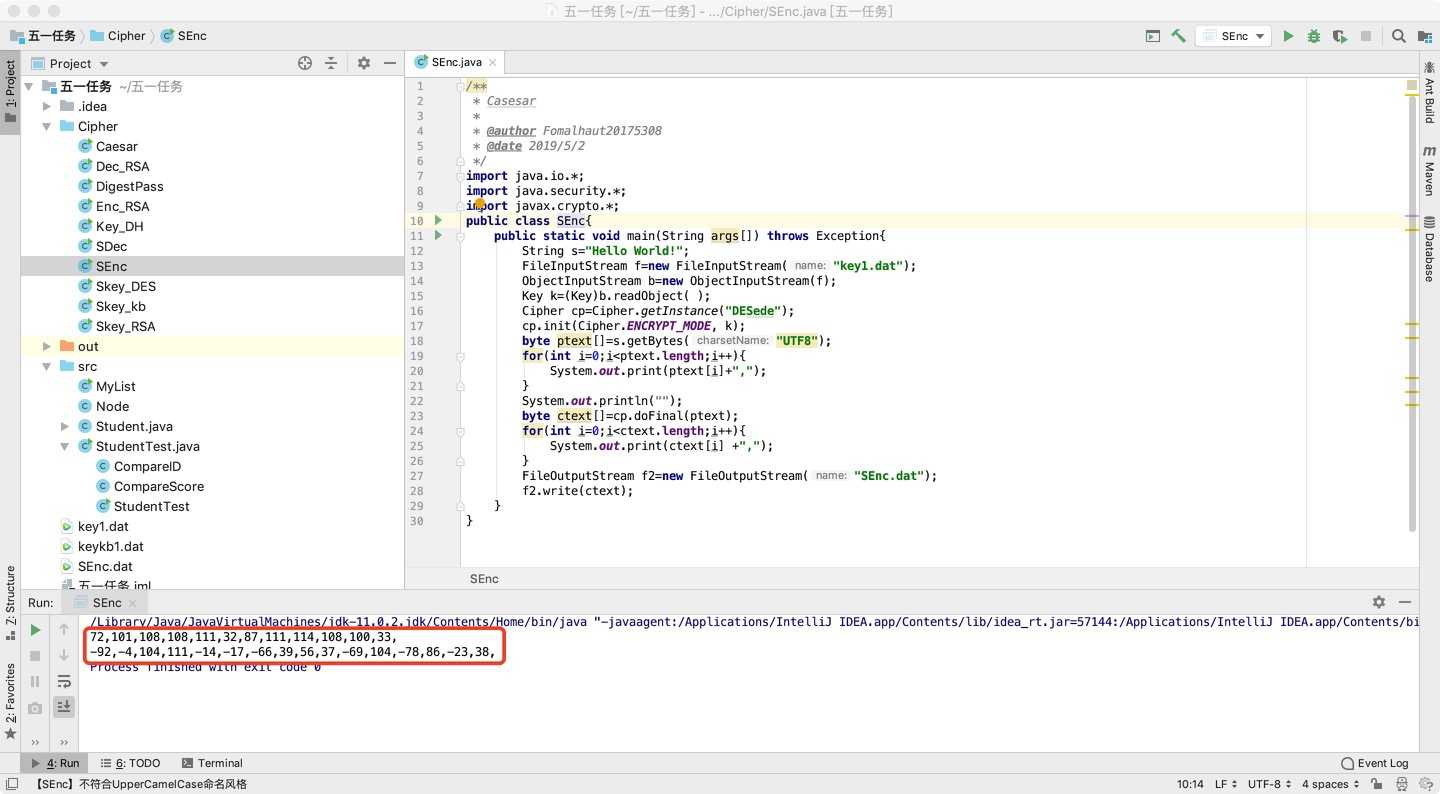The image size is (1440, 794).
Task: Open Project Structure icon in top toolbar
Action: (x=1425, y=36)
